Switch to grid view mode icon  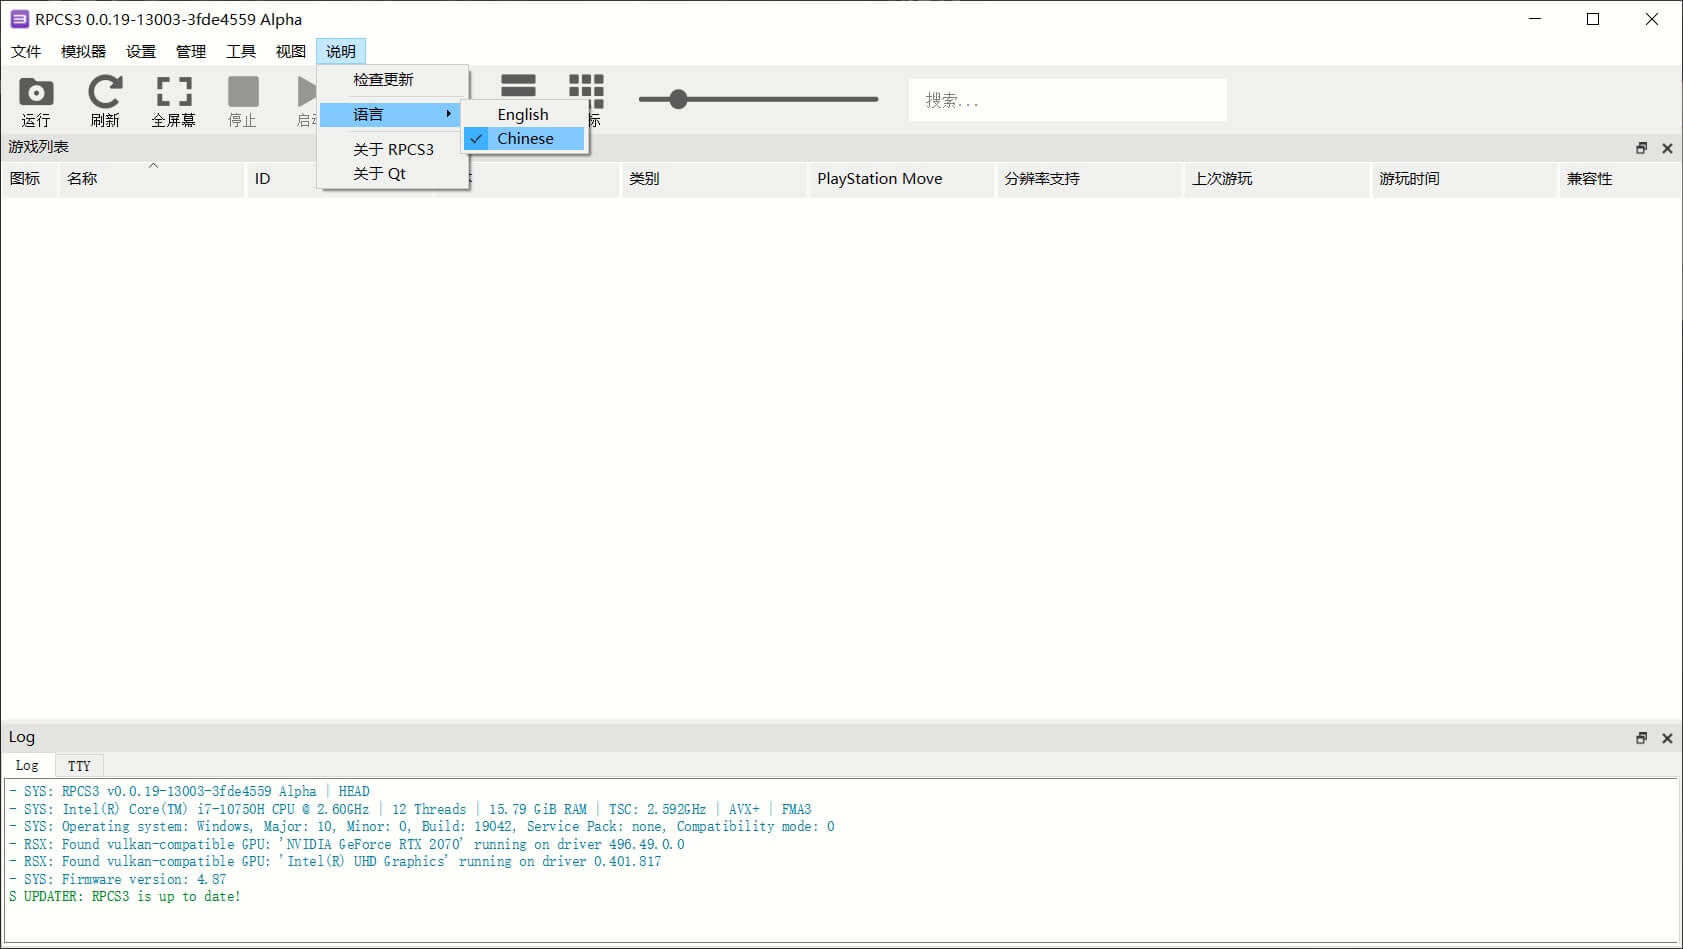pos(586,86)
